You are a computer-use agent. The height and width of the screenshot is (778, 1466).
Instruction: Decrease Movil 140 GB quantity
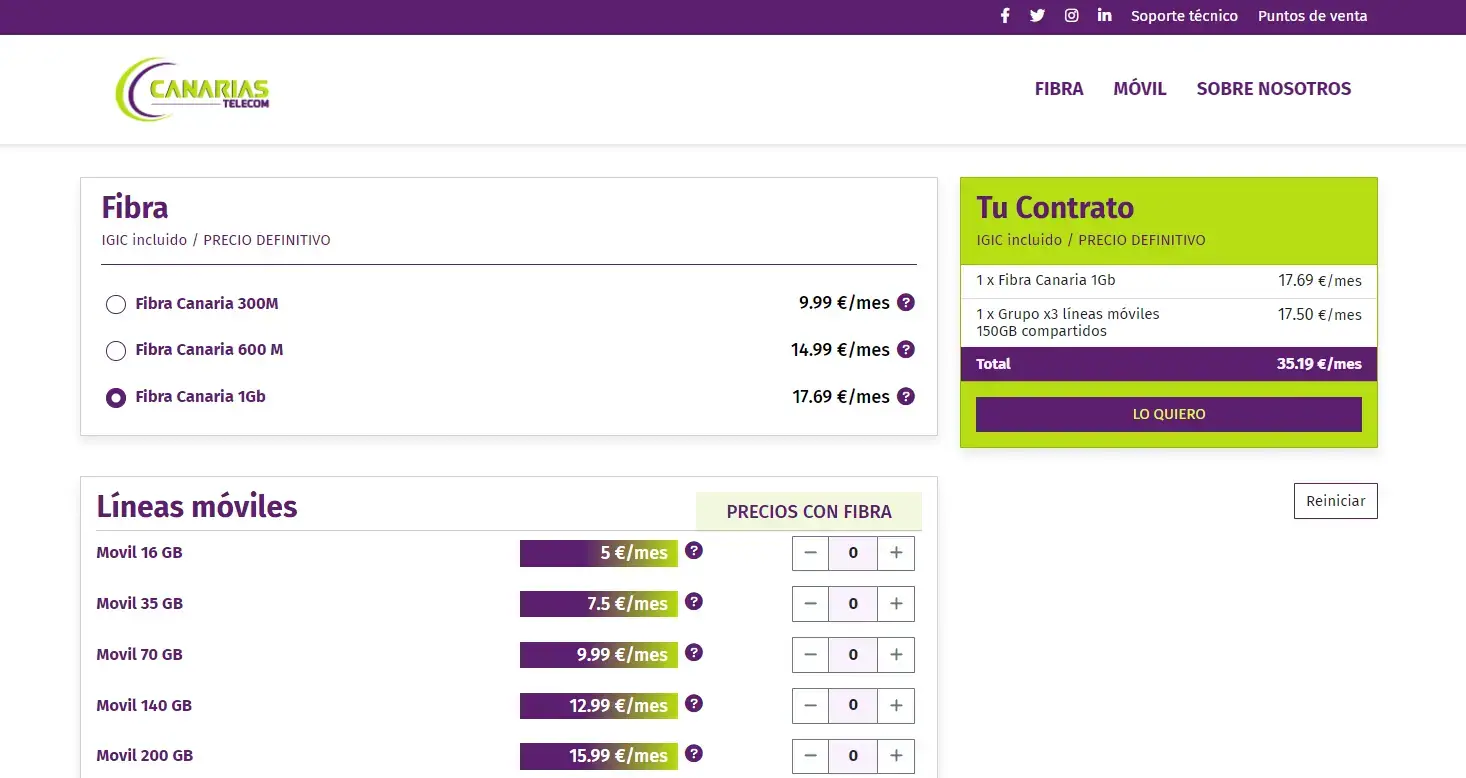click(810, 706)
